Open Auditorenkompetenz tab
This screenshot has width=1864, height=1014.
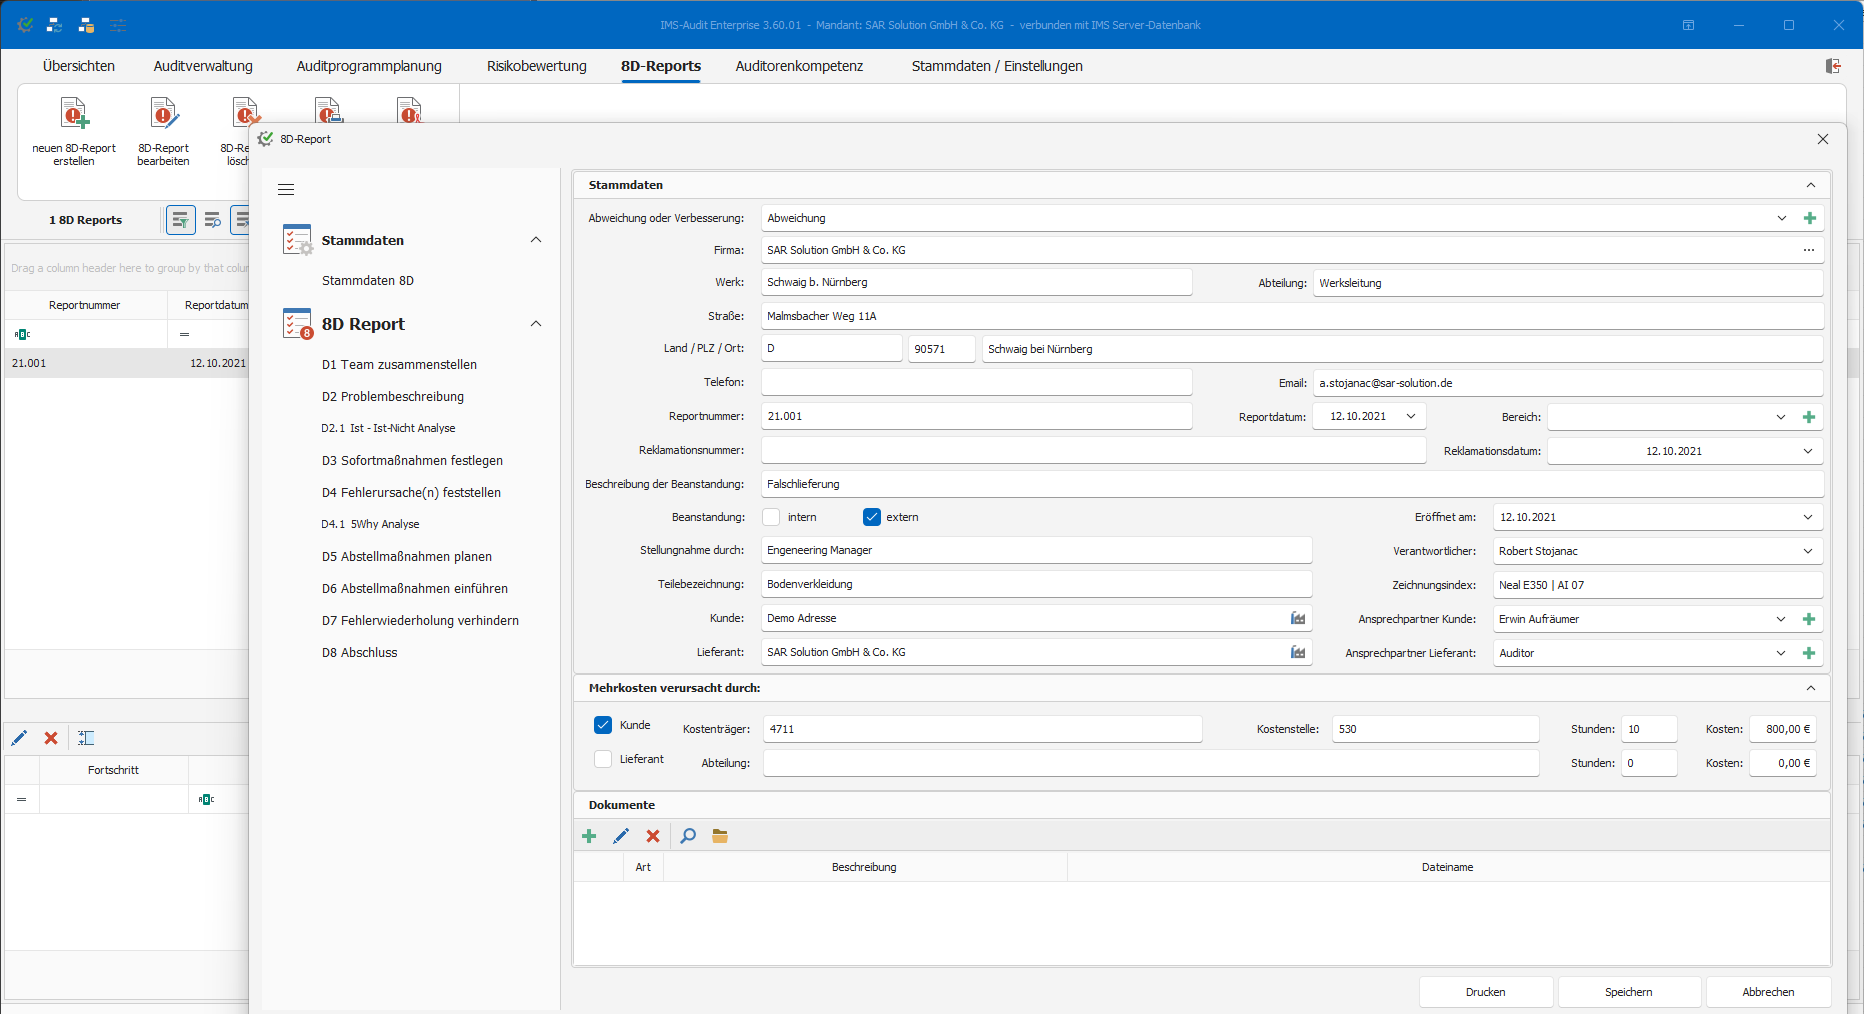(799, 66)
